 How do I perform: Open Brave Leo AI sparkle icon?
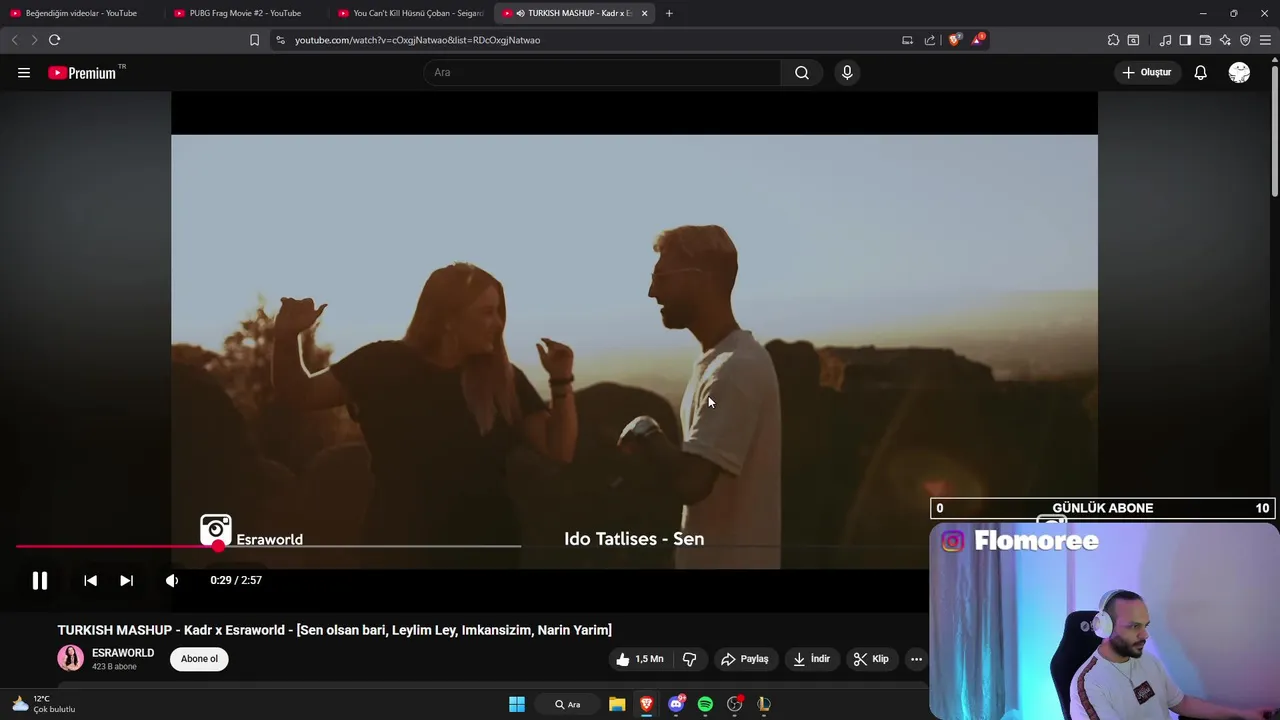tap(1225, 40)
